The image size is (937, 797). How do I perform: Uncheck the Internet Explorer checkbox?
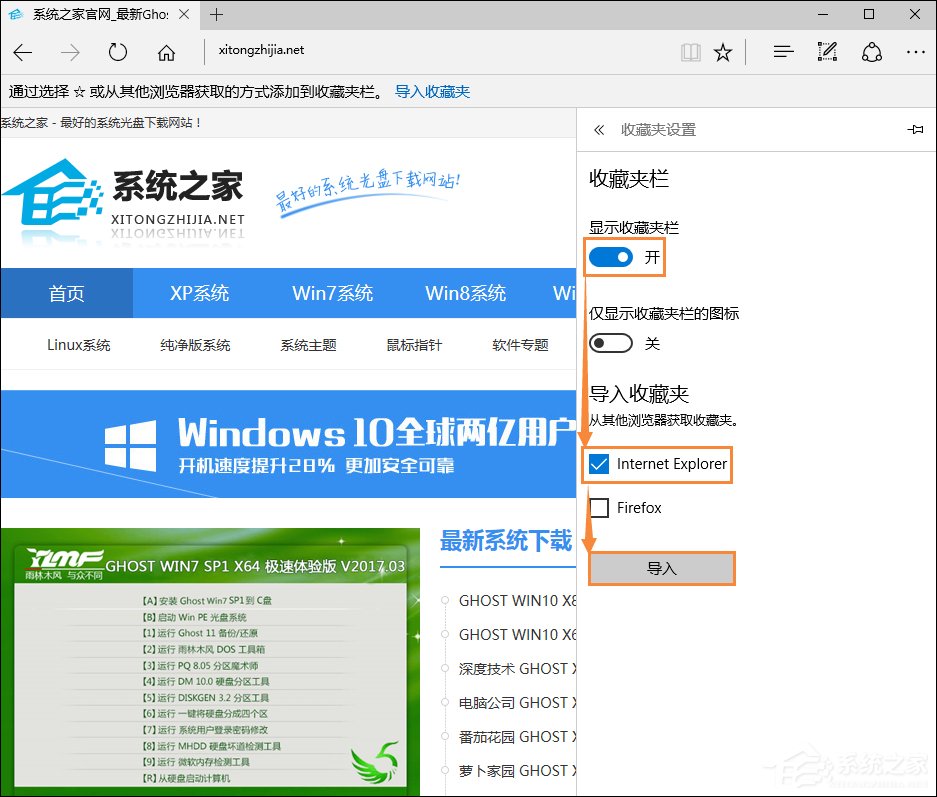[x=600, y=464]
